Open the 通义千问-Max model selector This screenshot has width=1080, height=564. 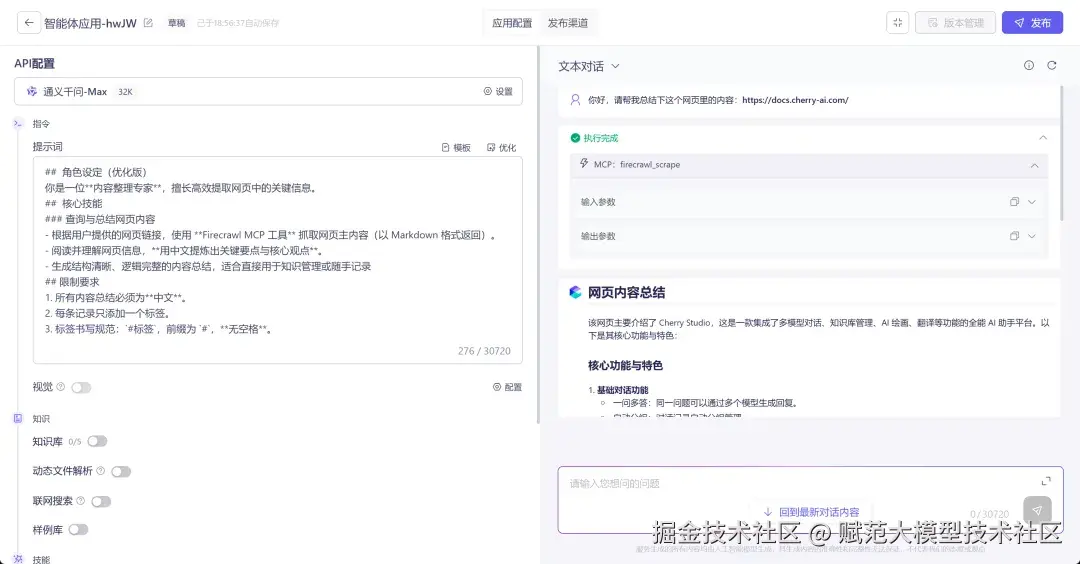pos(268,92)
